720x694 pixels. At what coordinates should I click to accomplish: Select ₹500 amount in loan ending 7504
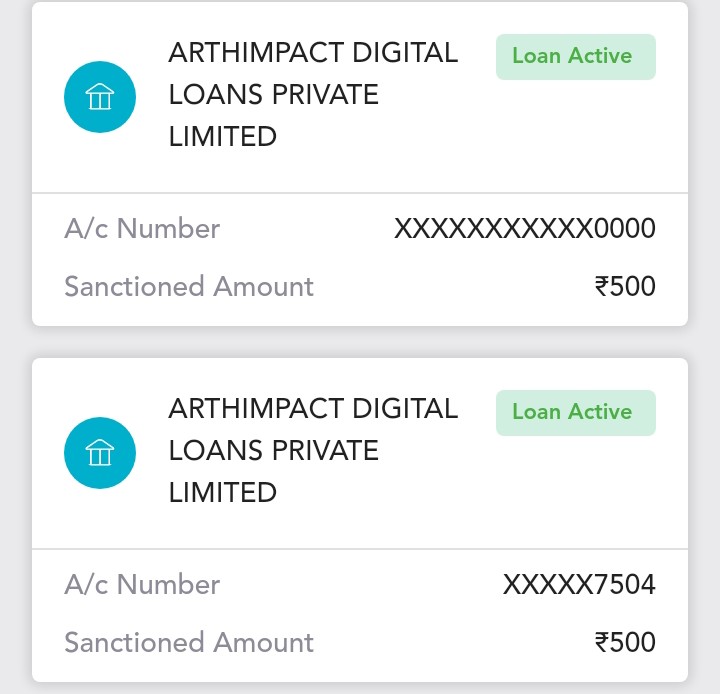point(625,642)
